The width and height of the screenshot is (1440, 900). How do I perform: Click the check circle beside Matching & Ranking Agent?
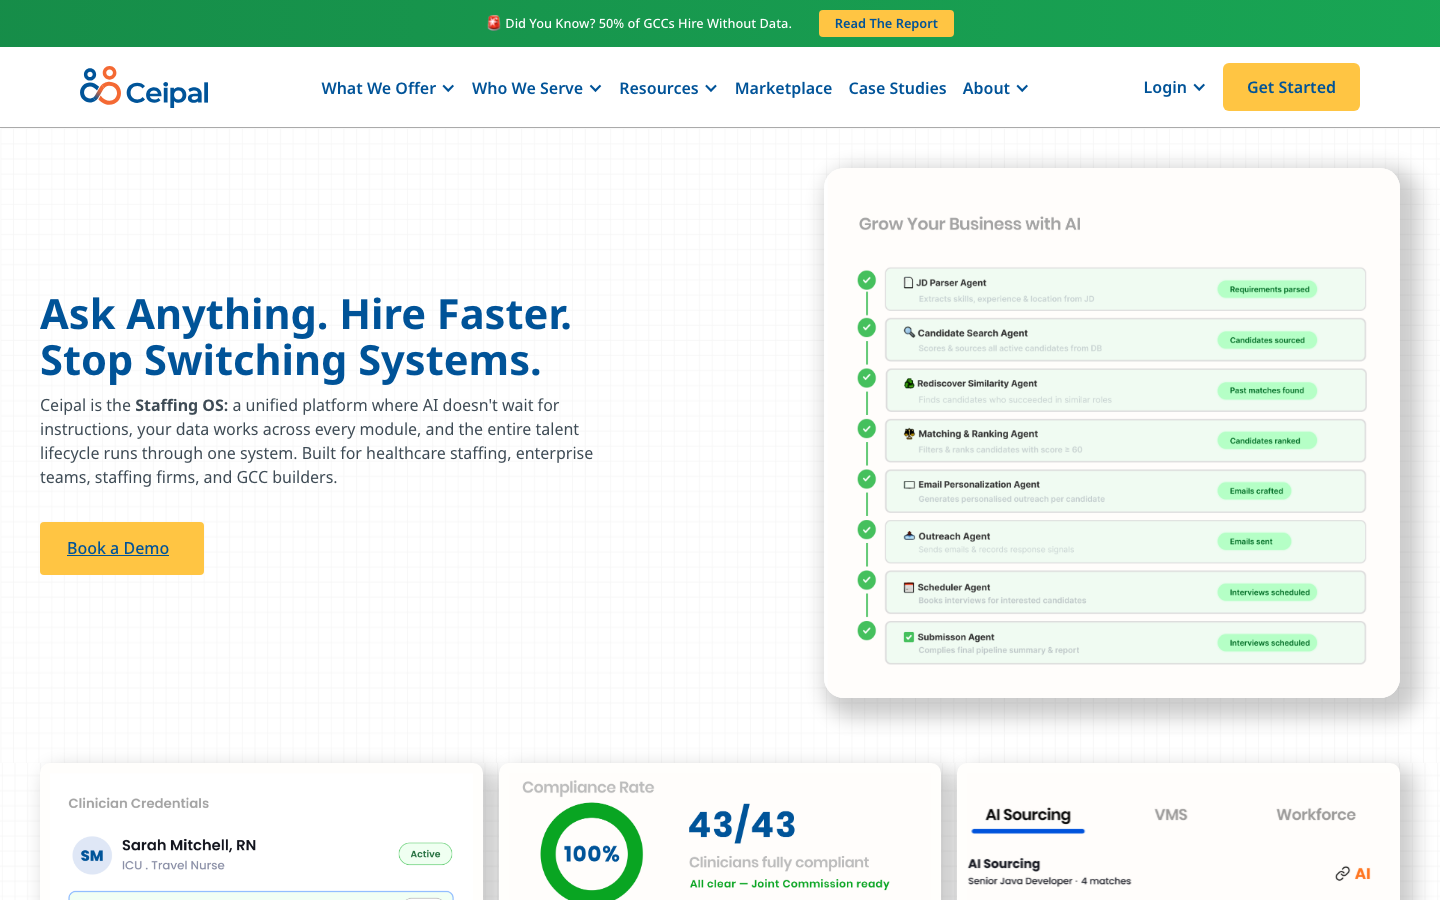(x=867, y=428)
